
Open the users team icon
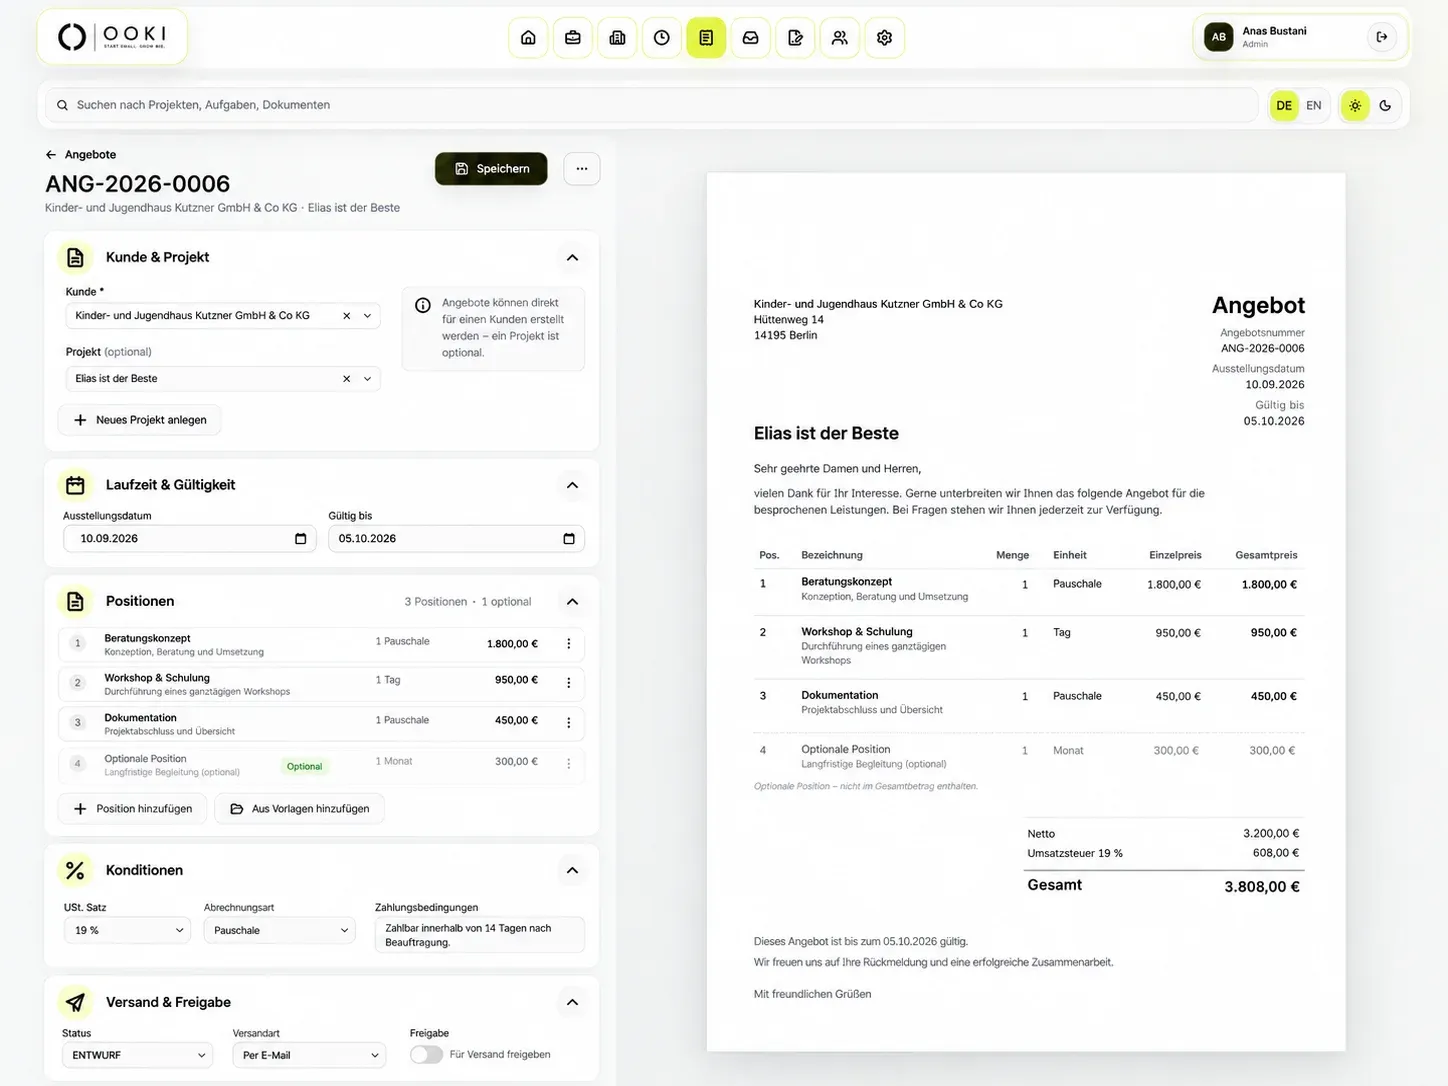tap(840, 38)
